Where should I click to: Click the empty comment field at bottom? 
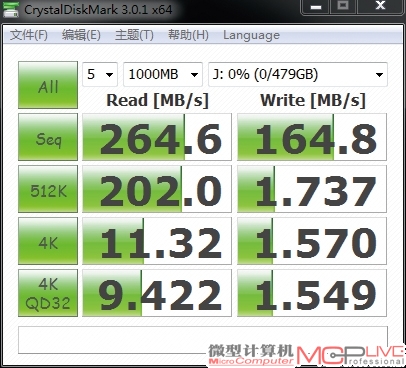[x=203, y=340]
